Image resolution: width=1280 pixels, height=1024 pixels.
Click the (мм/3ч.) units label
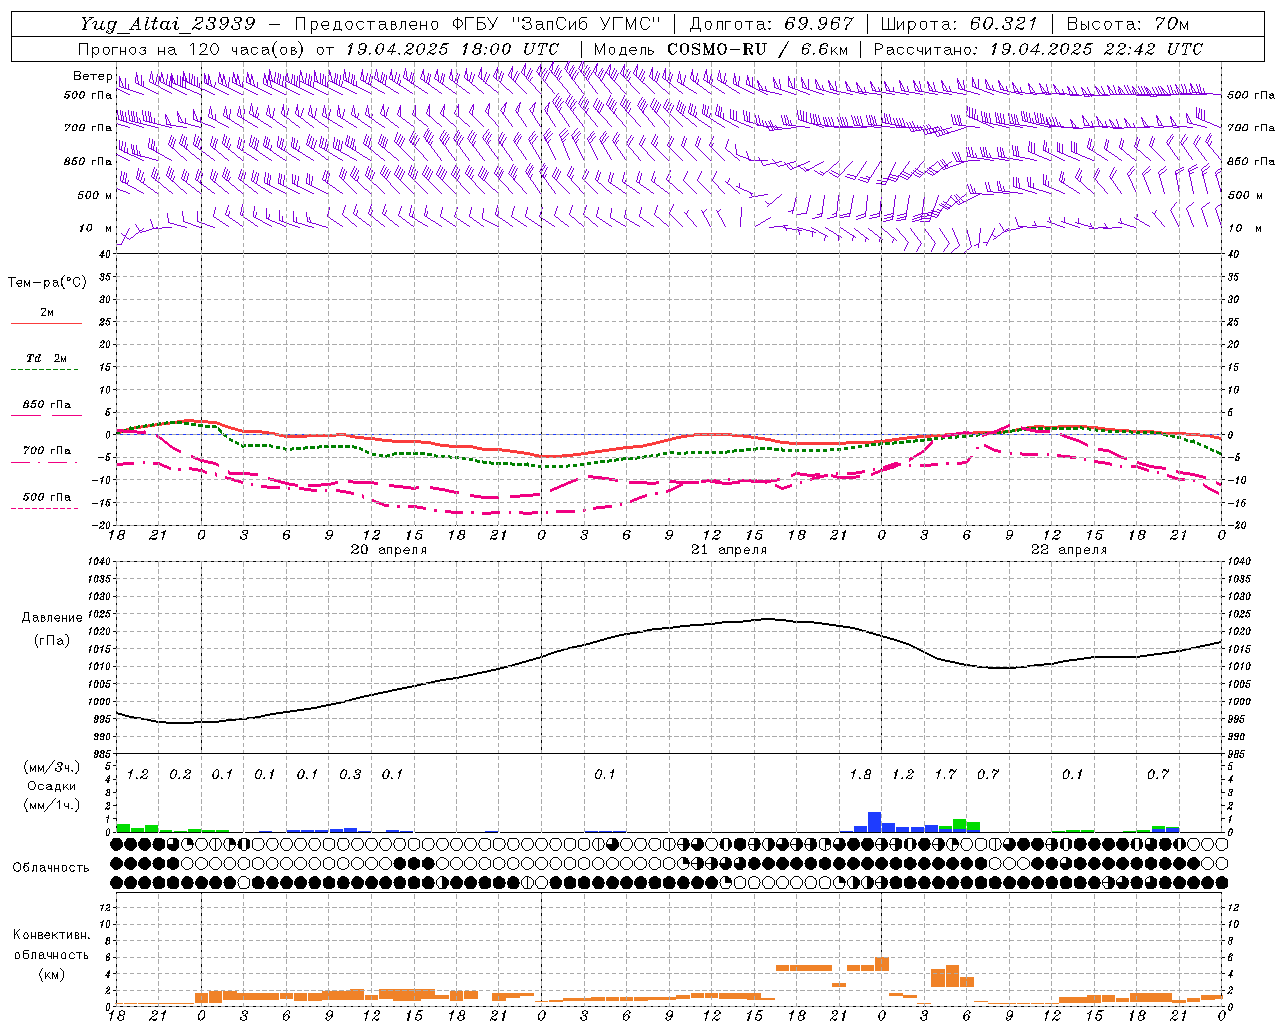52,768
